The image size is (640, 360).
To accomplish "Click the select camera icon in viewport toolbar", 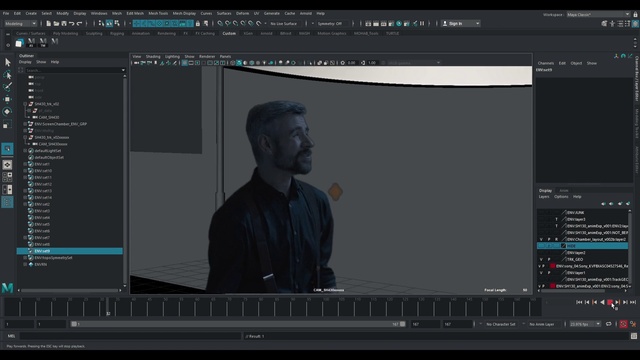I will (136, 63).
